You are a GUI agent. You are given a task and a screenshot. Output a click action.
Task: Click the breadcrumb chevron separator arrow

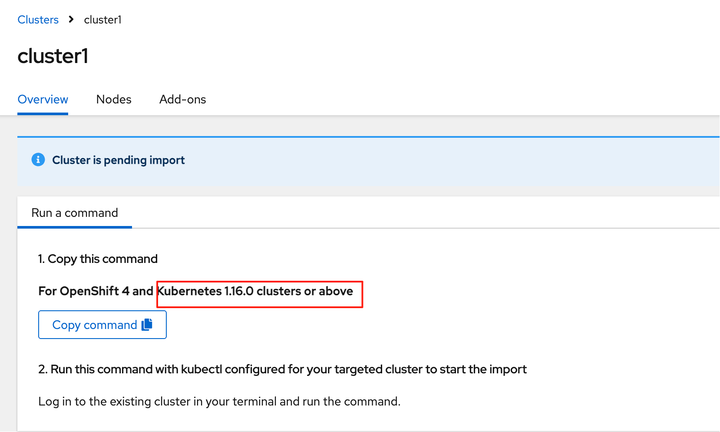71,20
